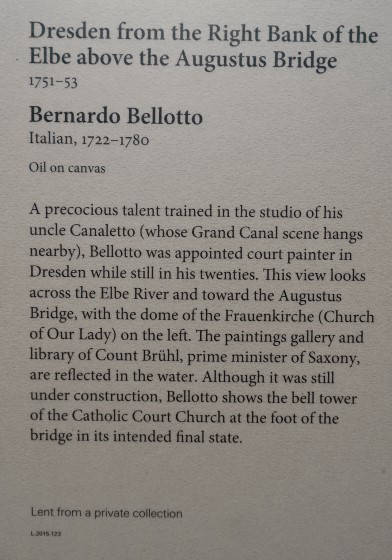Click the word 'Frauenkirche'
The height and width of the screenshot is (560, 392).
[x=269, y=316]
